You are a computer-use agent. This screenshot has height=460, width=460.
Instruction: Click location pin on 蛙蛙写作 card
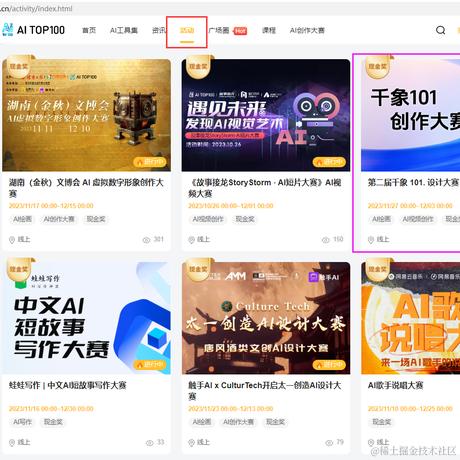coord(12,442)
